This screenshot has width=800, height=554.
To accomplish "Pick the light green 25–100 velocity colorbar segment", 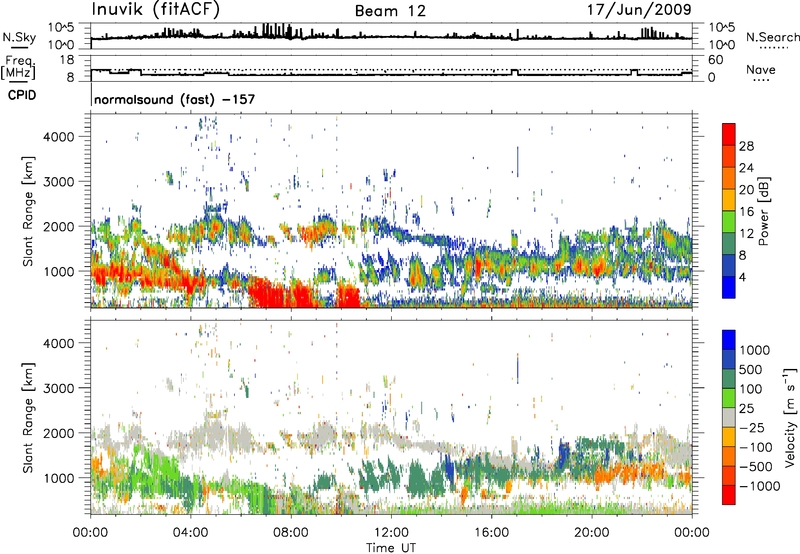I will point(729,398).
